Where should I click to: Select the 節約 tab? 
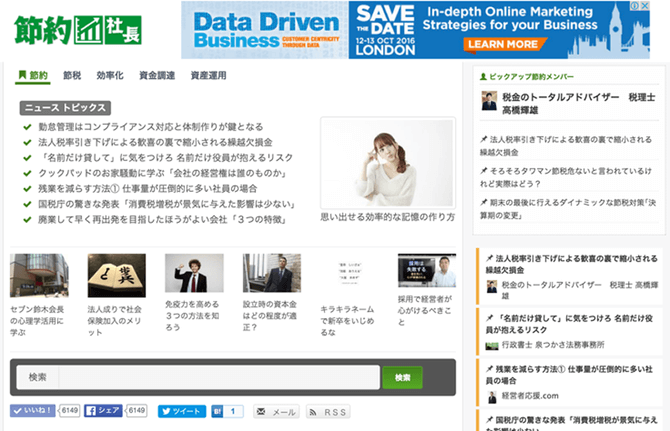33,75
